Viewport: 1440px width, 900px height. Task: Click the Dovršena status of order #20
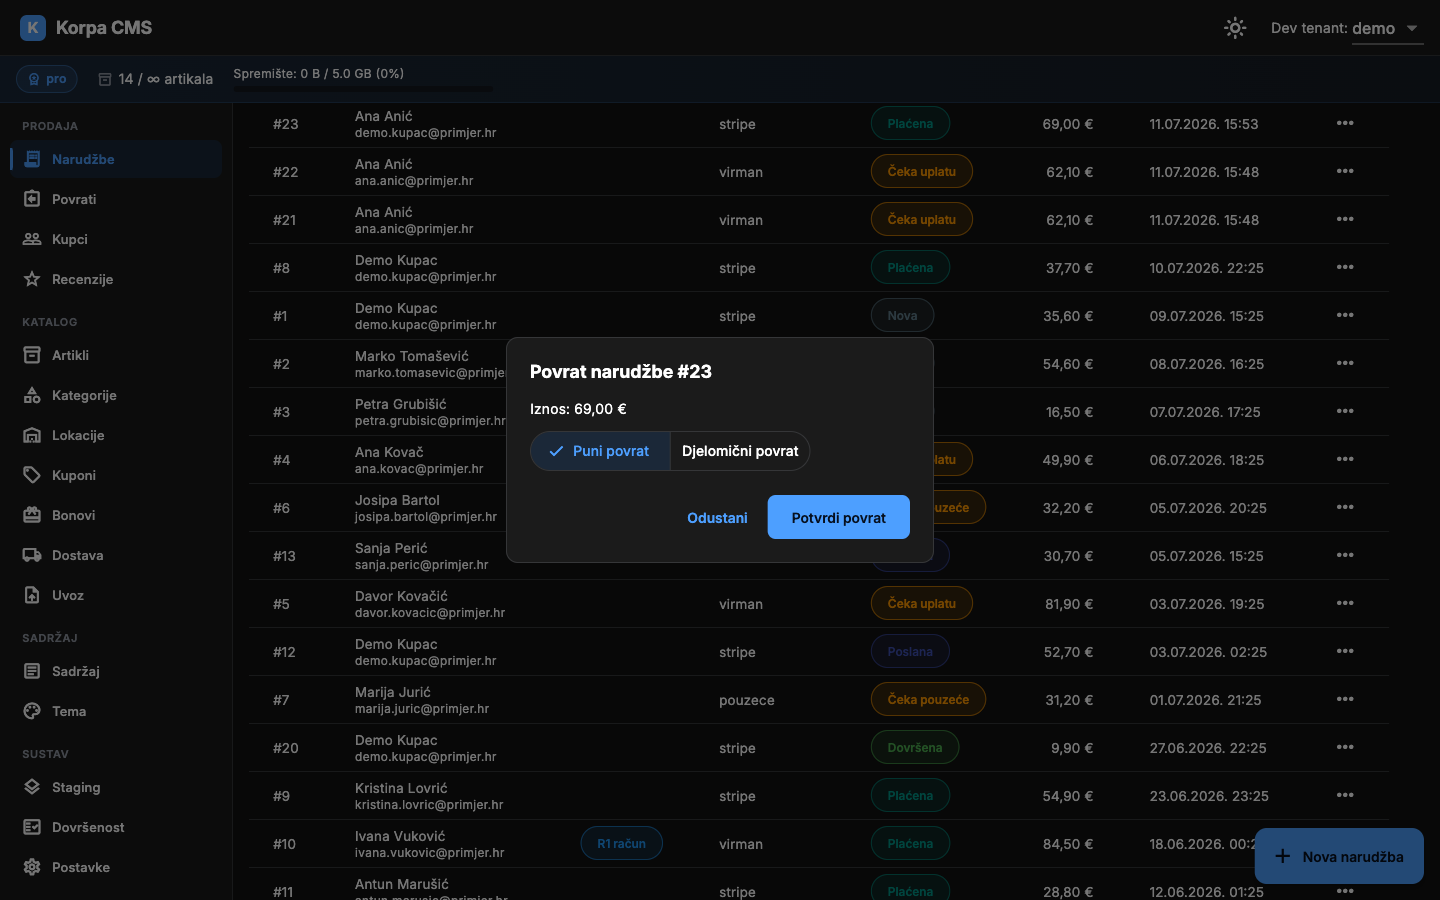(x=915, y=747)
